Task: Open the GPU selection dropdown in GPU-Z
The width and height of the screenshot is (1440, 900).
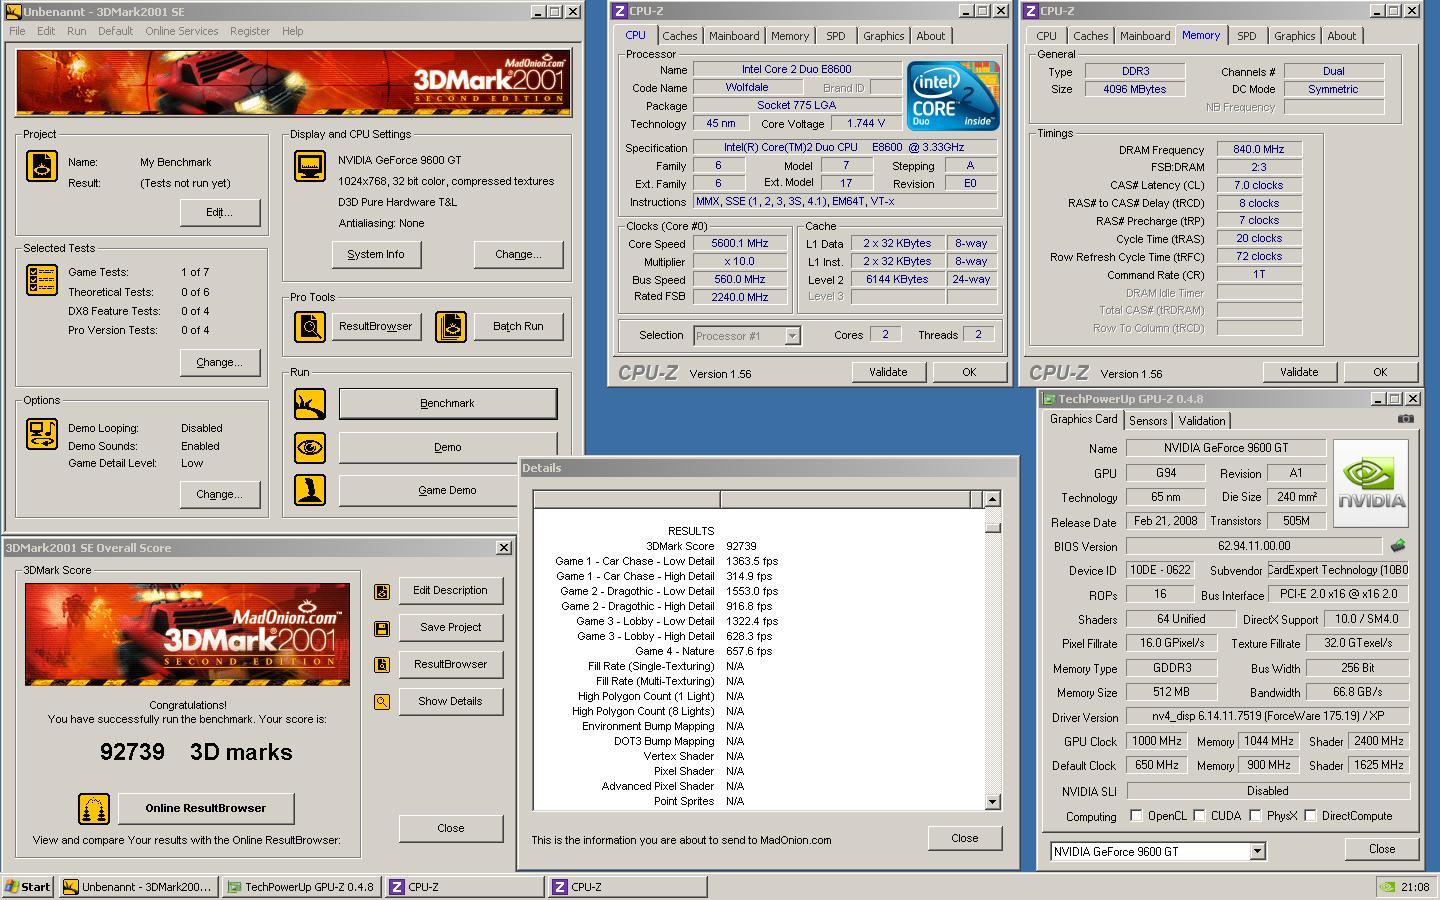Action: point(1257,852)
